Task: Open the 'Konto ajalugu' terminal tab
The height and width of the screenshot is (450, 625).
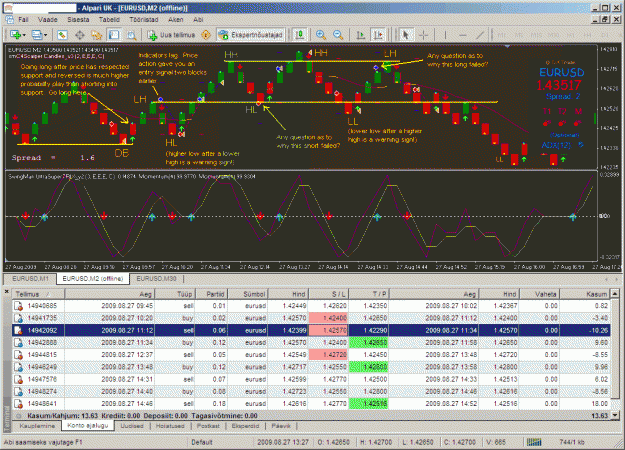Action: tap(88, 426)
